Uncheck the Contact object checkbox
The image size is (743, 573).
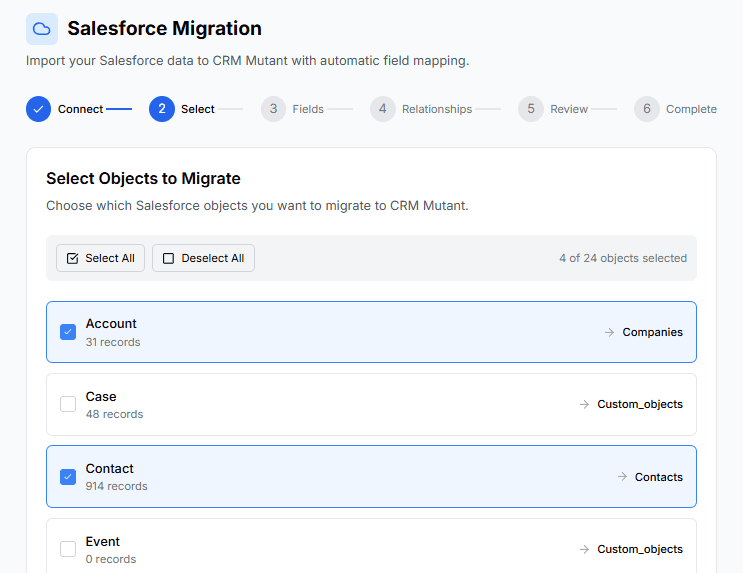(x=68, y=477)
